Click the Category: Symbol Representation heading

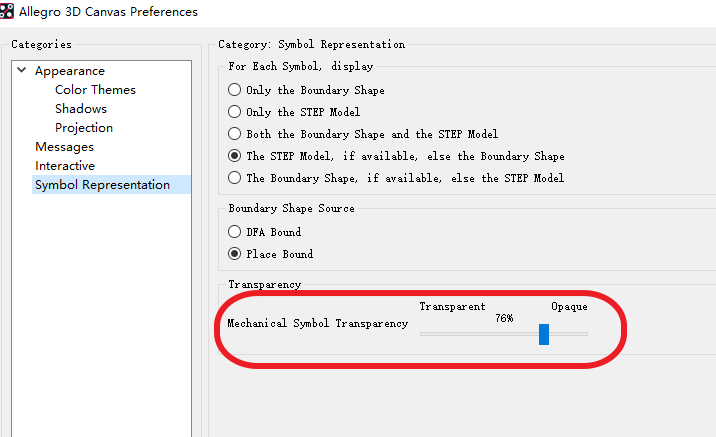click(x=311, y=44)
